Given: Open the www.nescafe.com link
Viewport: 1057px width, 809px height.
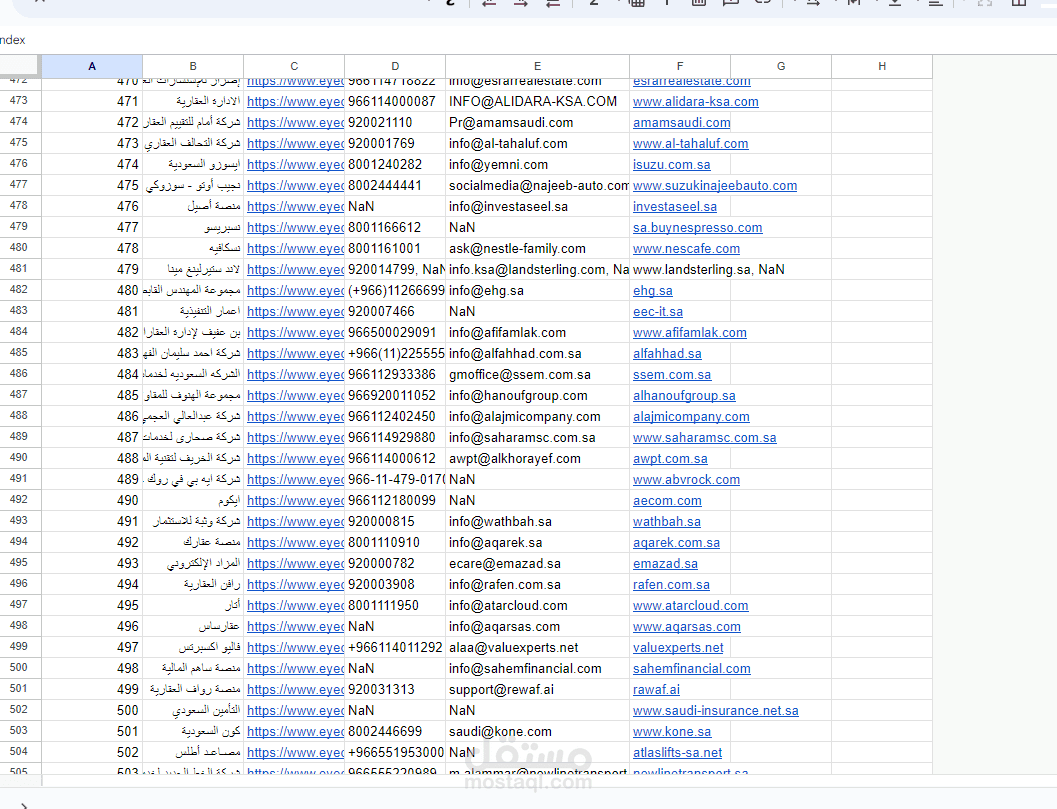Looking at the screenshot, I should 686,249.
